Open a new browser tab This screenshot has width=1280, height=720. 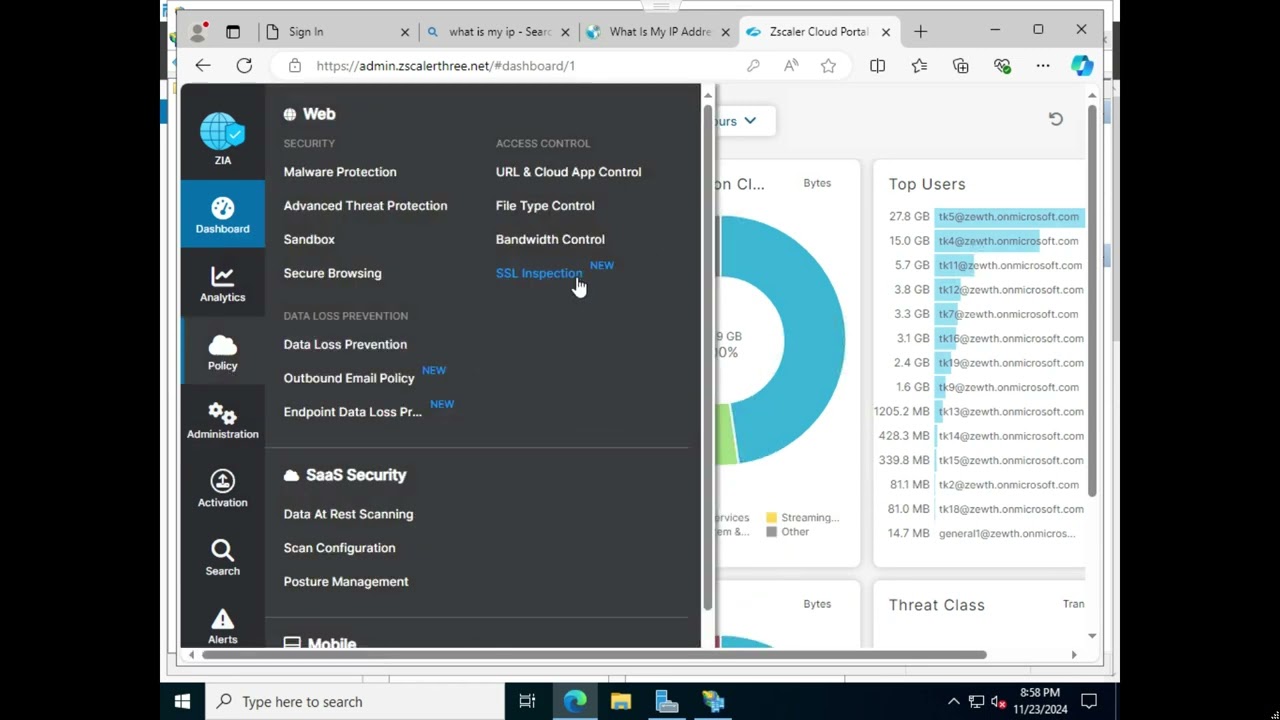pyautogui.click(x=920, y=32)
